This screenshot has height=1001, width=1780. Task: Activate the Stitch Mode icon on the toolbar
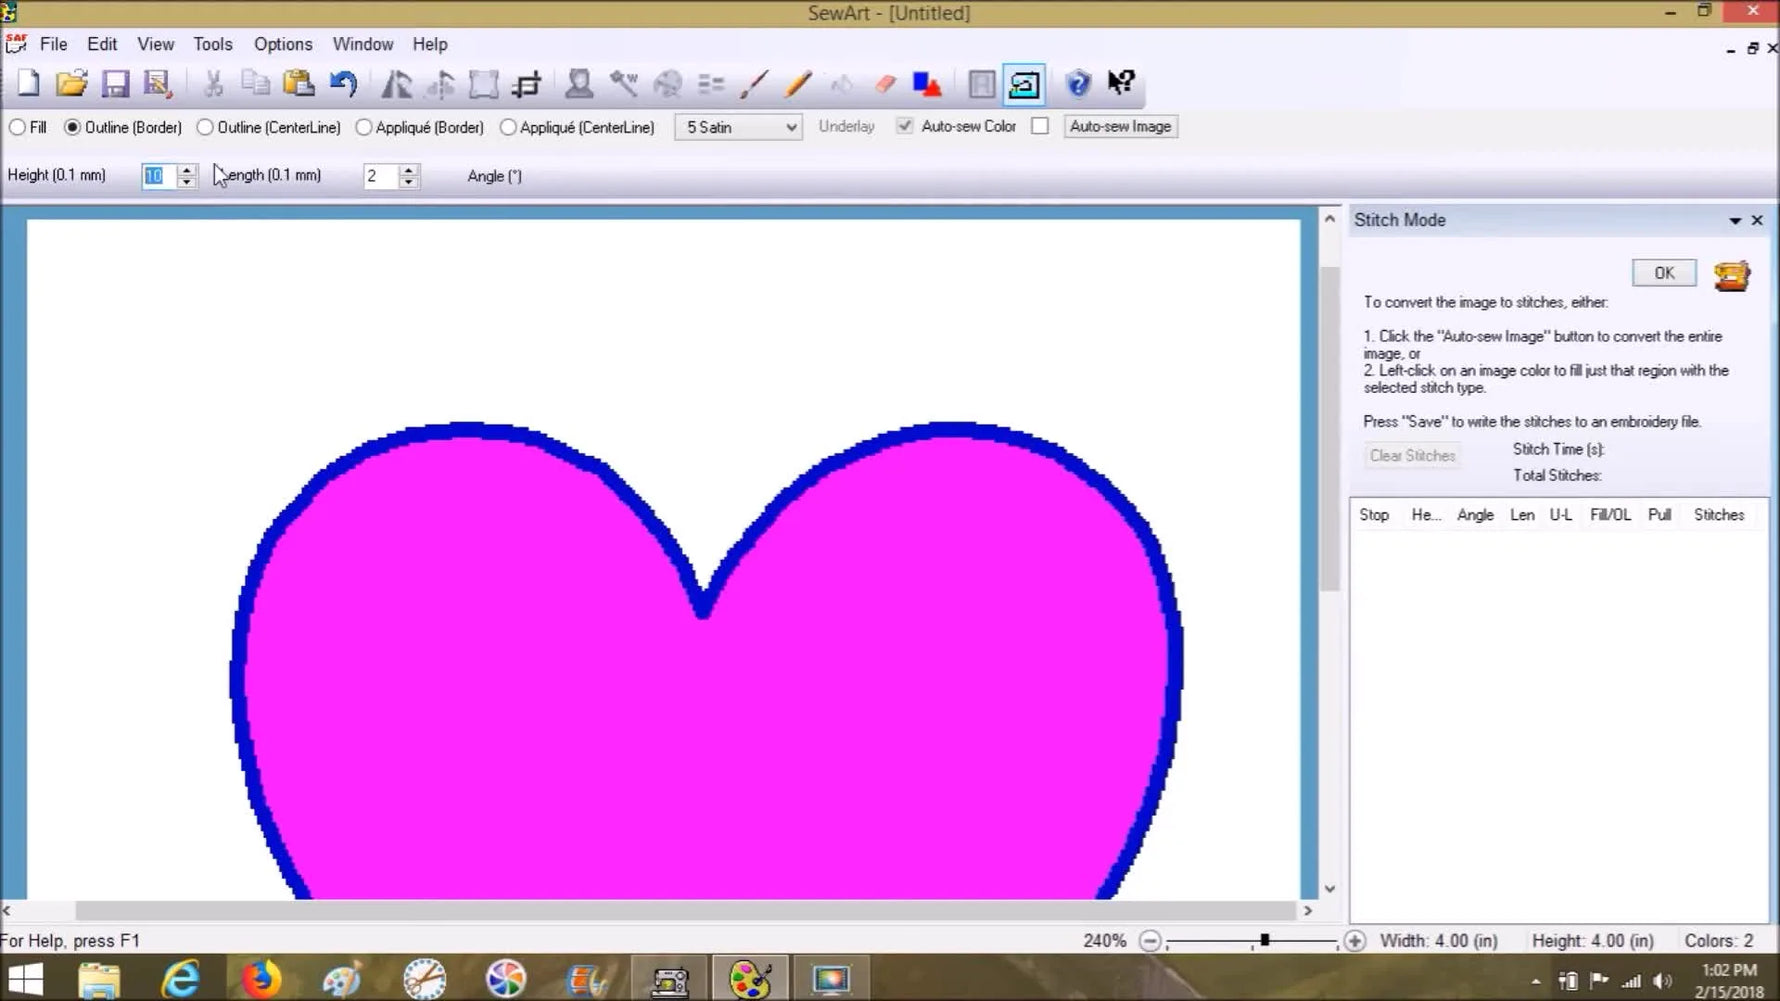pos(1023,84)
